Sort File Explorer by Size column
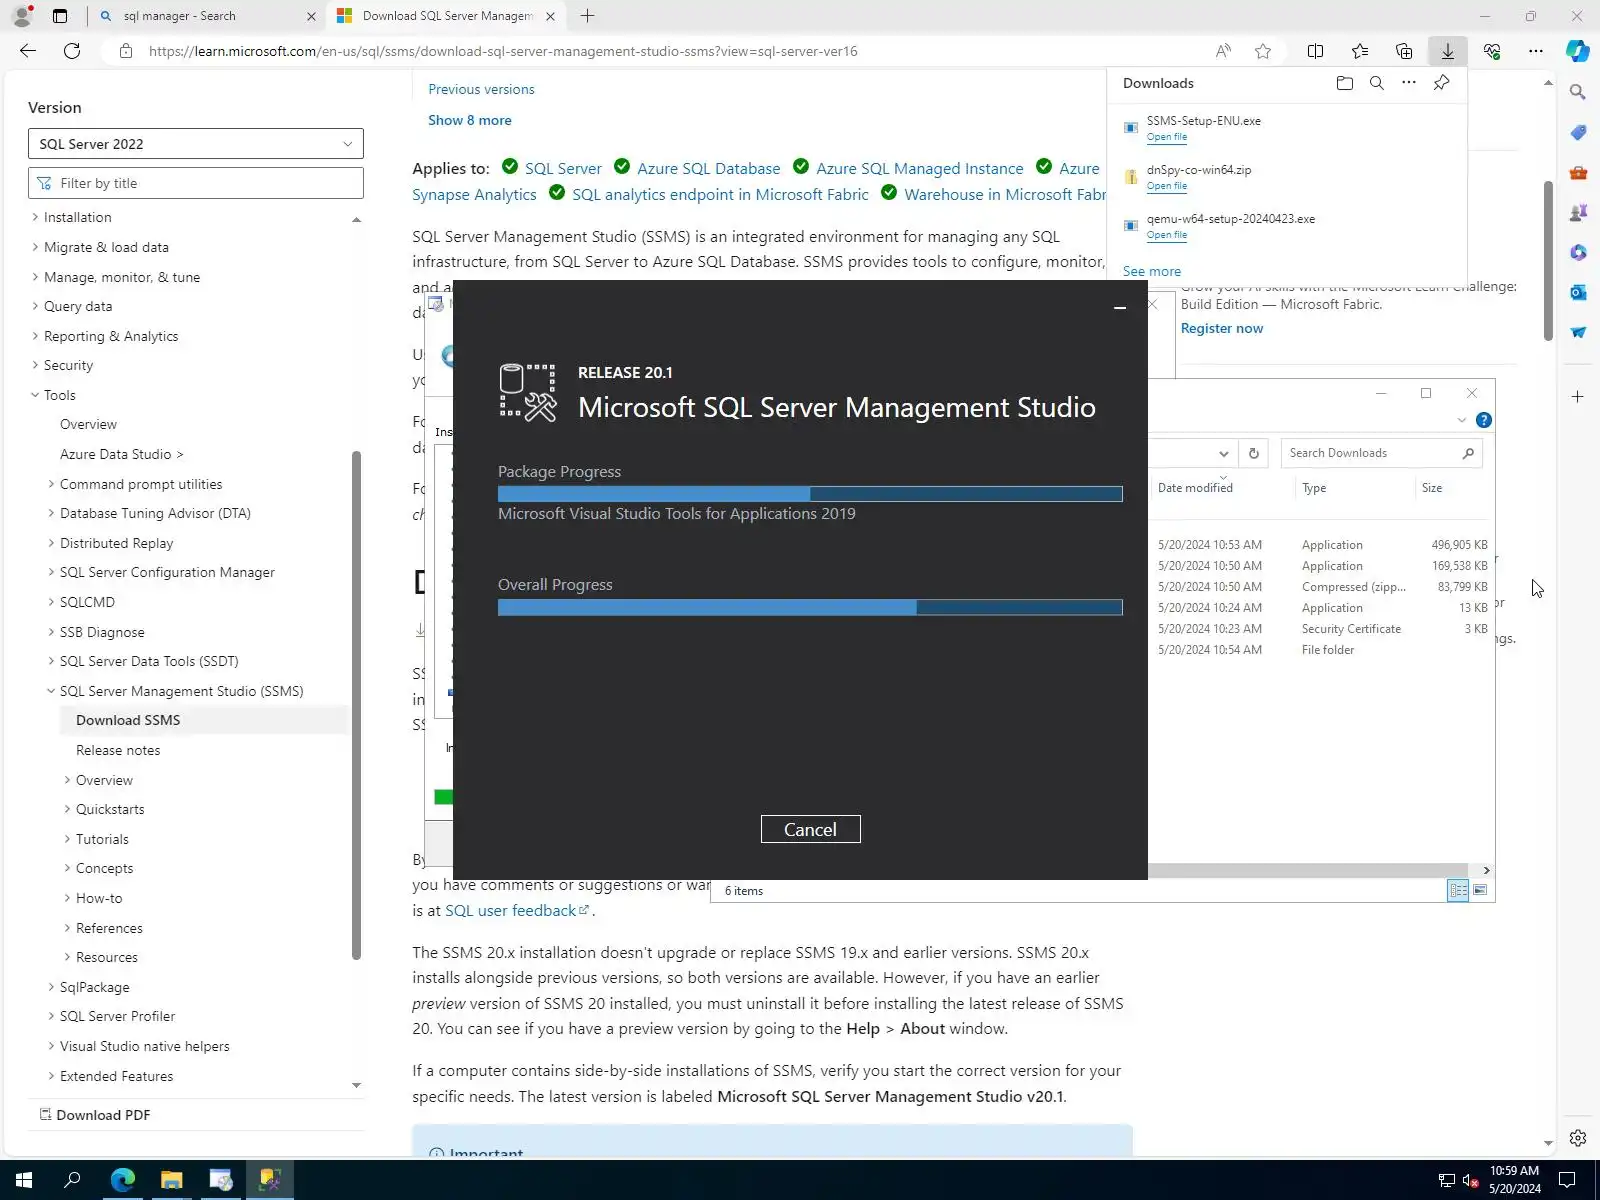Image resolution: width=1600 pixels, height=1200 pixels. point(1432,488)
